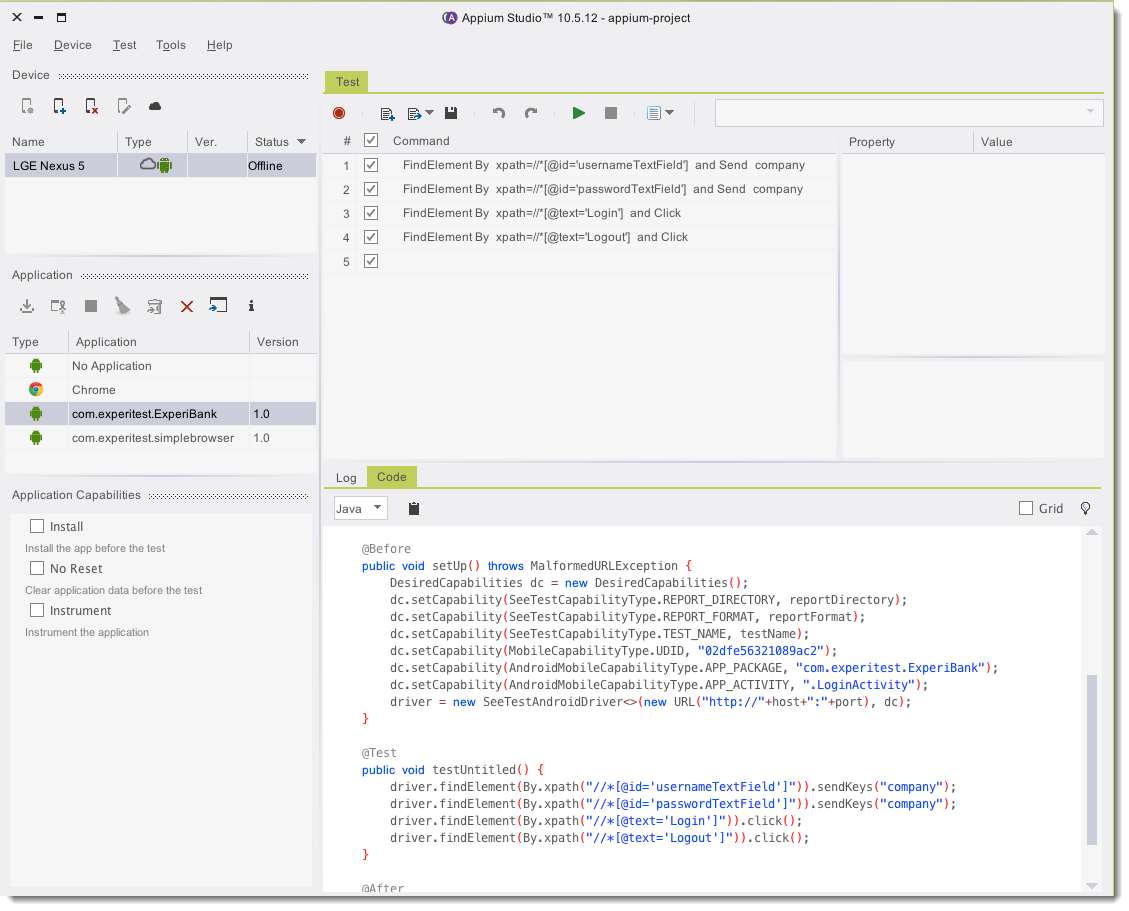This screenshot has height=911, width=1129.
Task: Toggle the No Reset checkbox
Action: tap(37, 568)
